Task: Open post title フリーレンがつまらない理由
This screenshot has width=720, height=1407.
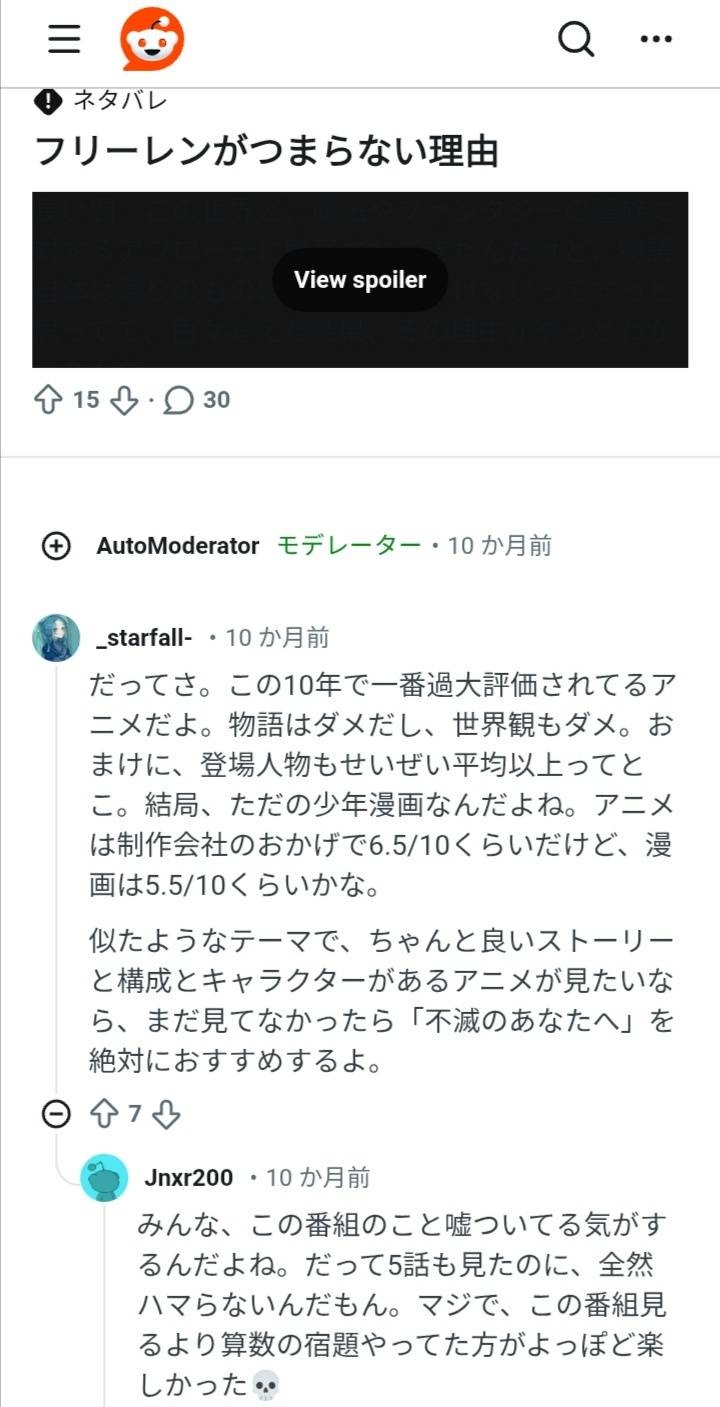Action: click(266, 152)
